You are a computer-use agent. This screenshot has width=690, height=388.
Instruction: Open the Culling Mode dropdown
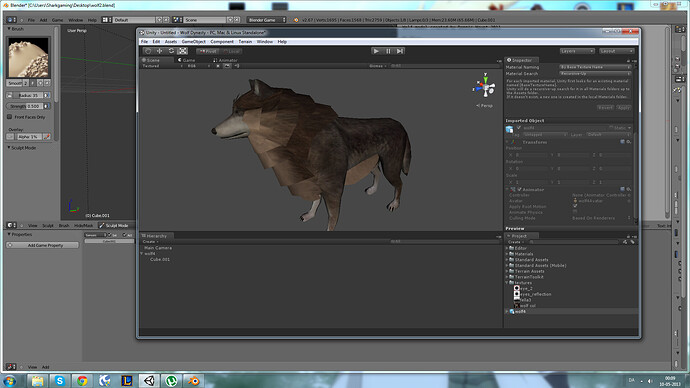click(600, 218)
